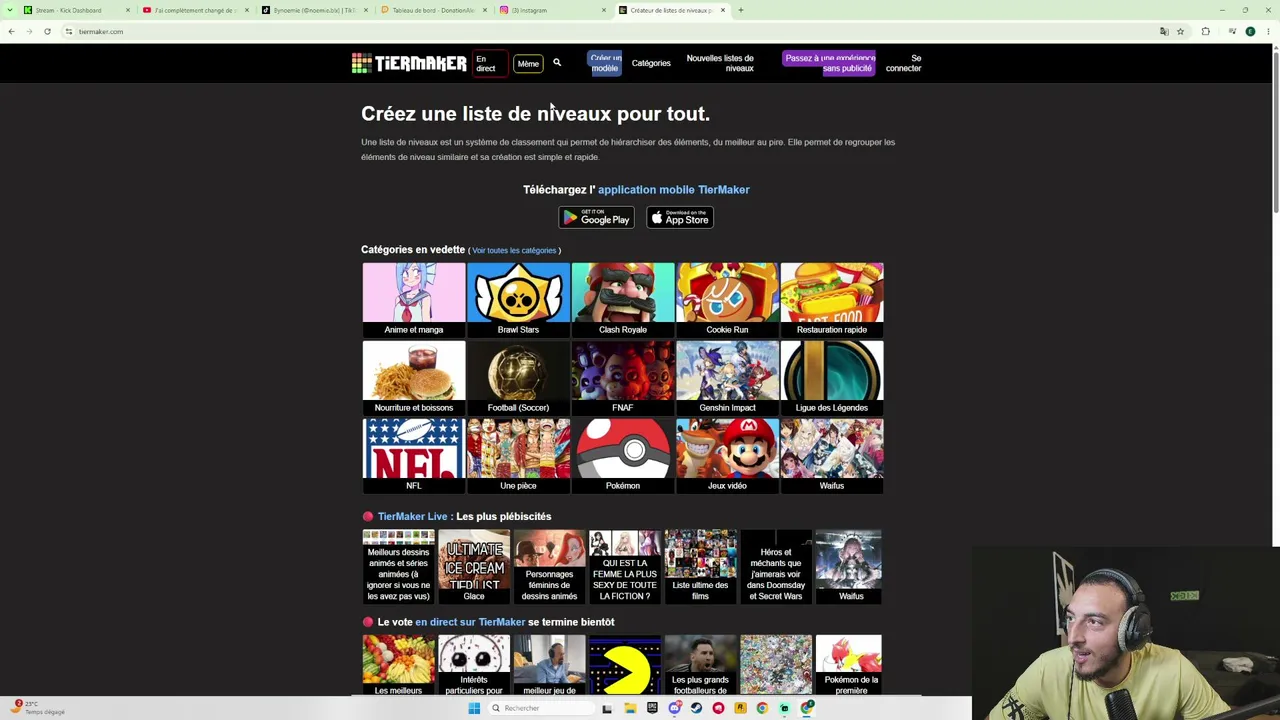Click the Task View icon on the taskbar
This screenshot has height=720, width=1280.
607,708
